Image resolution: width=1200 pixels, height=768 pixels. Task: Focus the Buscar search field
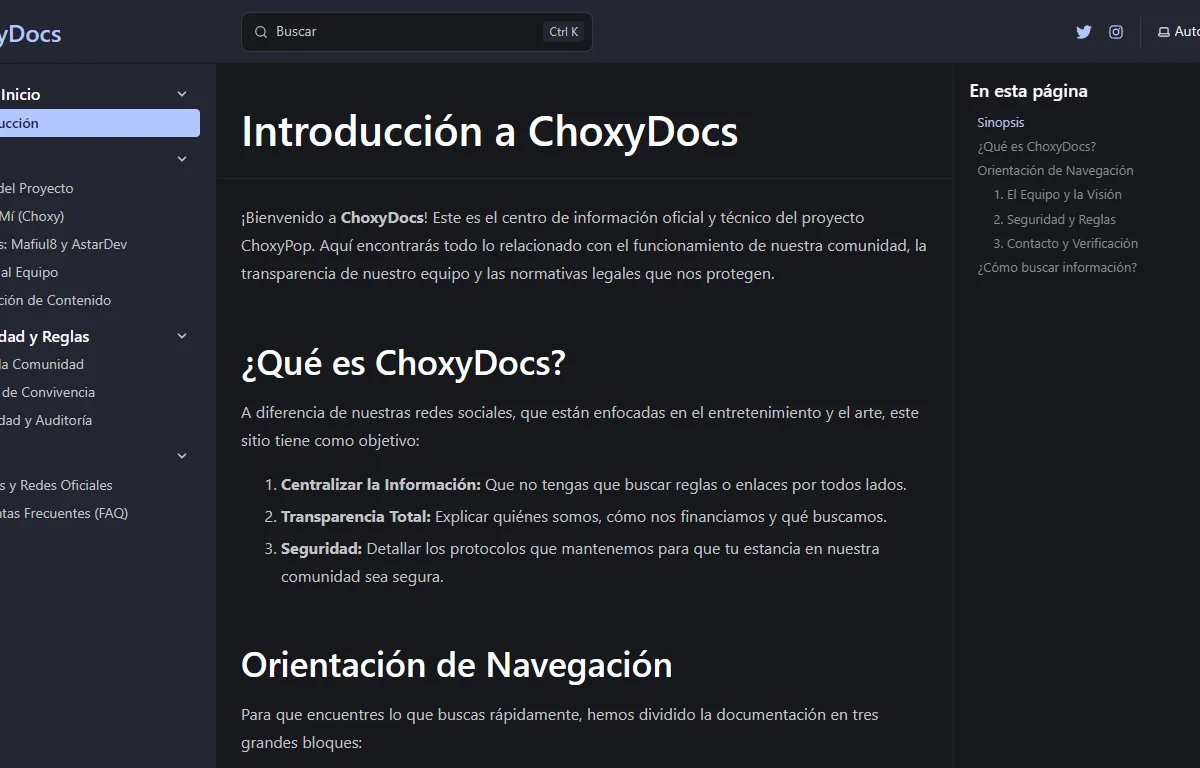coord(400,32)
